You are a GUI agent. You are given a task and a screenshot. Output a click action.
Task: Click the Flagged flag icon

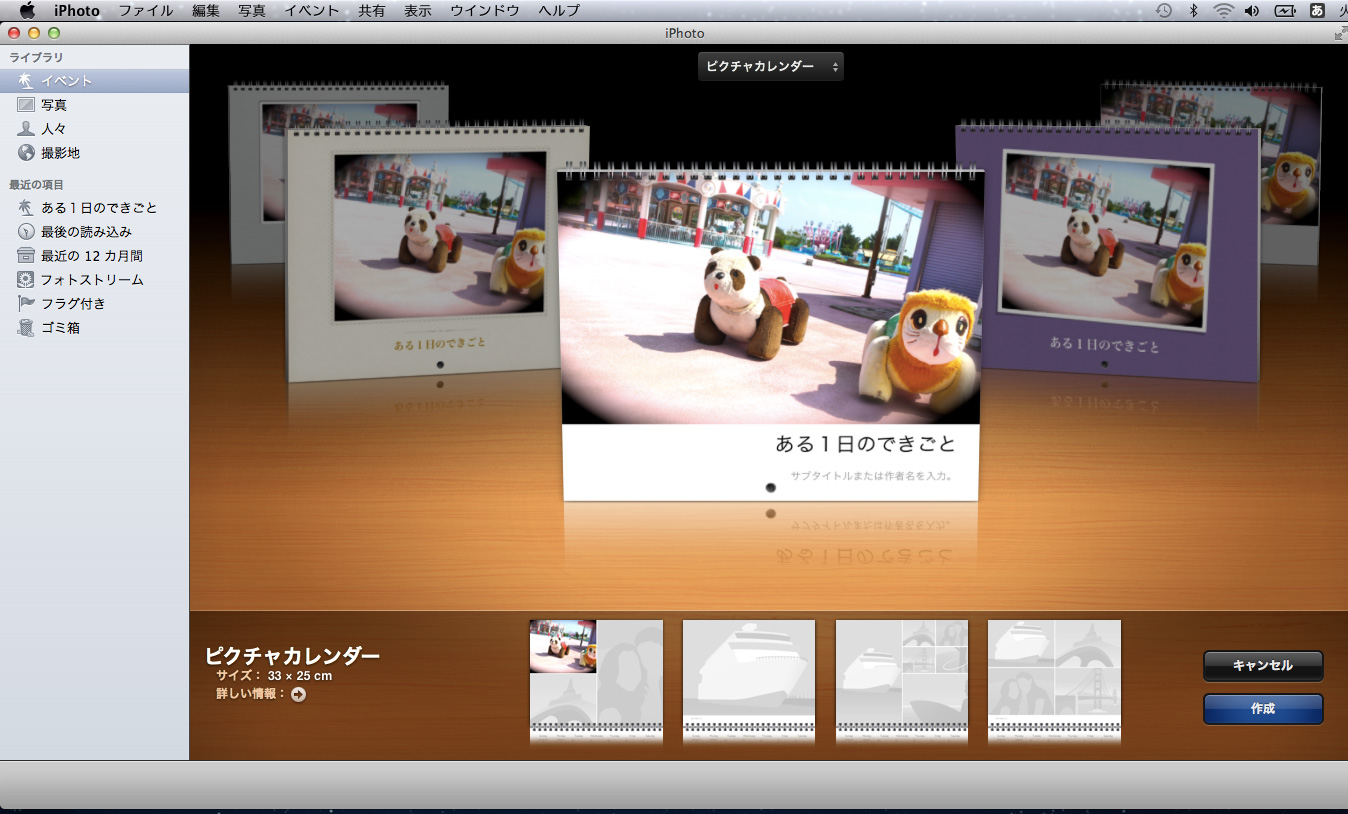[26, 304]
